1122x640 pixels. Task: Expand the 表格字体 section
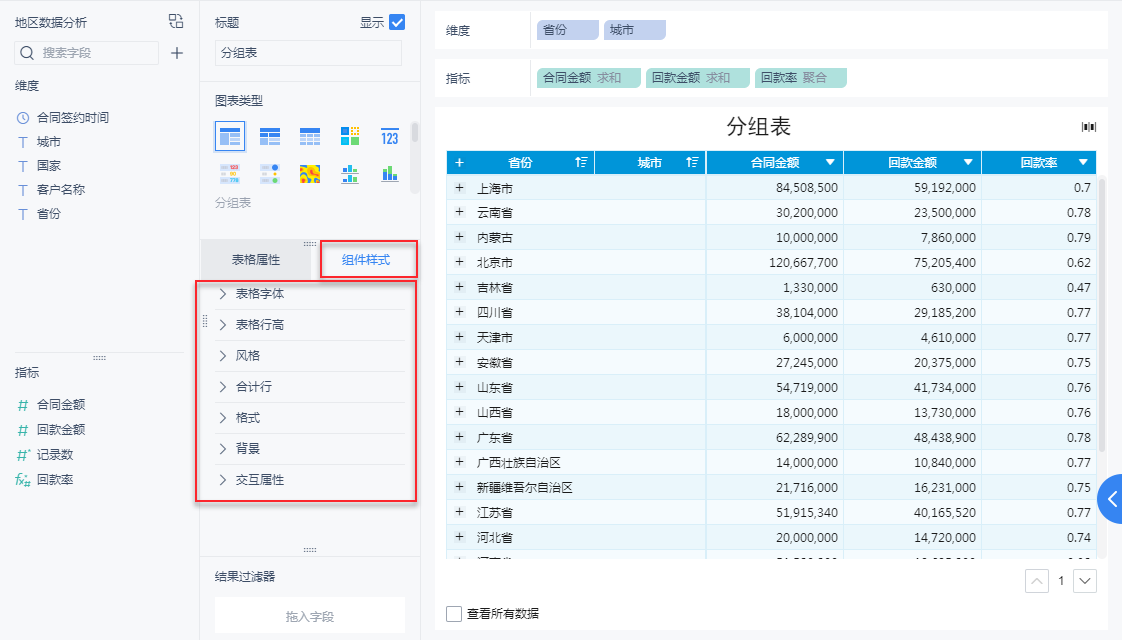311,294
